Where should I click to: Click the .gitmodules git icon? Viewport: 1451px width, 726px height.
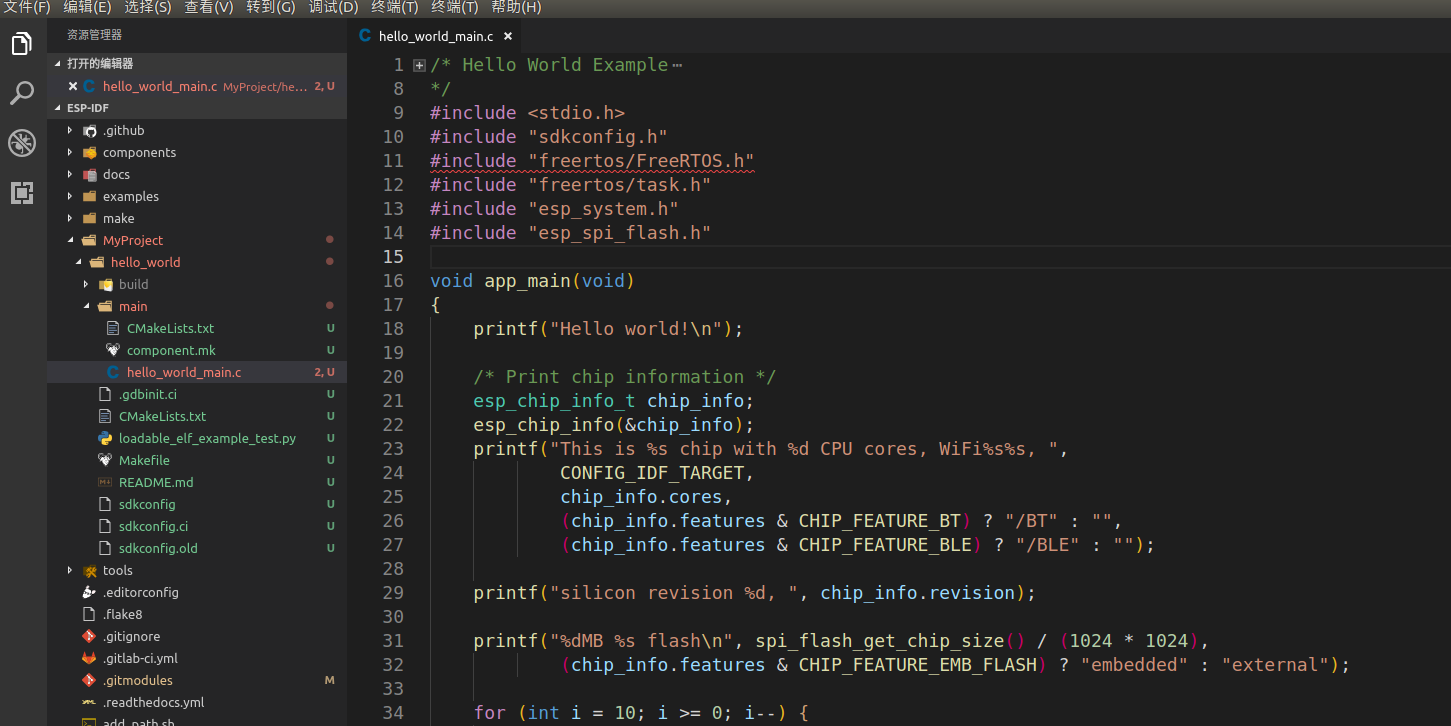(x=89, y=681)
